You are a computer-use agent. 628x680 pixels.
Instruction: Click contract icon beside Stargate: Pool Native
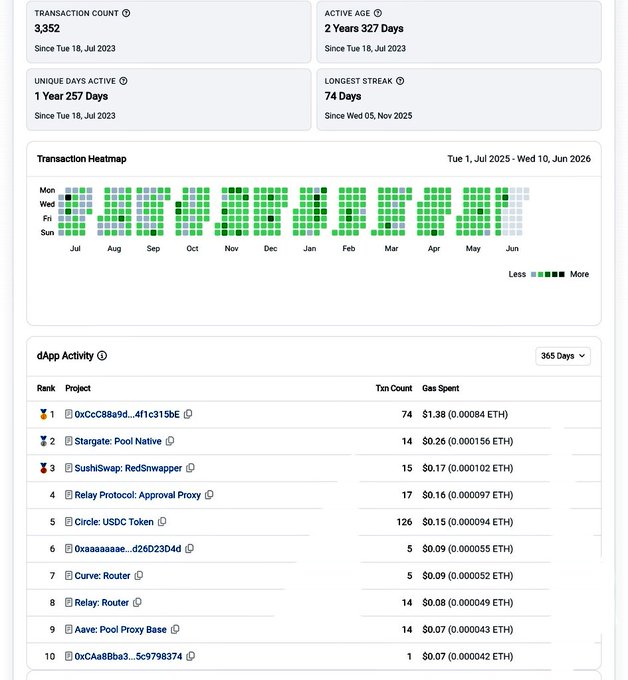pos(69,441)
